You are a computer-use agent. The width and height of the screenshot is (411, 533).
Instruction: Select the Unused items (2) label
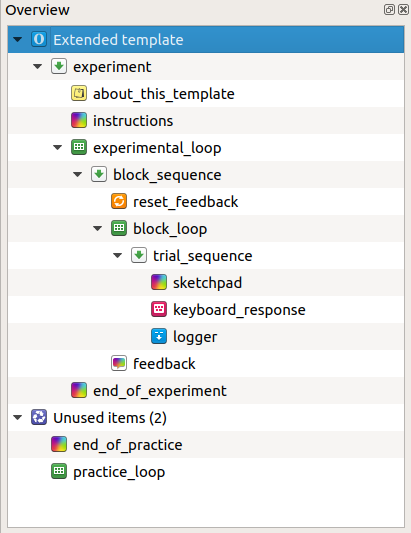pos(110,418)
